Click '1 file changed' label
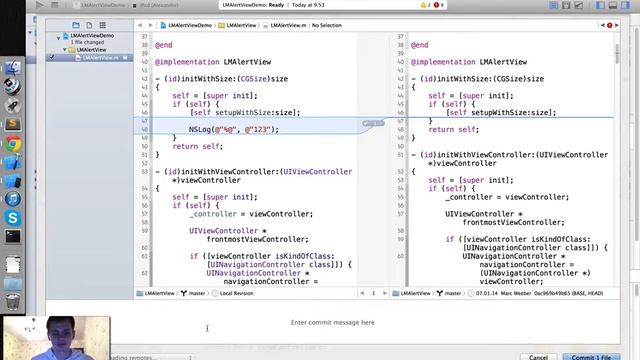The width and height of the screenshot is (640, 360). [87, 42]
